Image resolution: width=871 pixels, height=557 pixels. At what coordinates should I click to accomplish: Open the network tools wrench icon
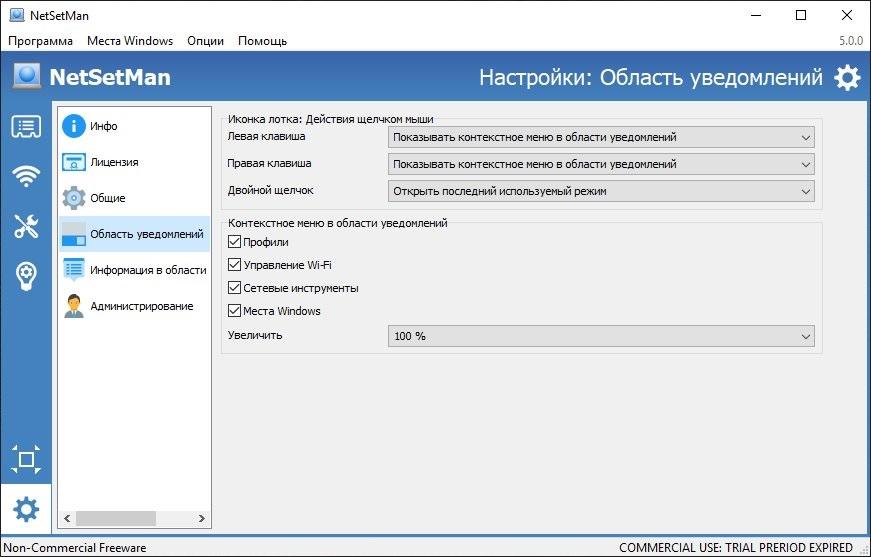pos(26,226)
